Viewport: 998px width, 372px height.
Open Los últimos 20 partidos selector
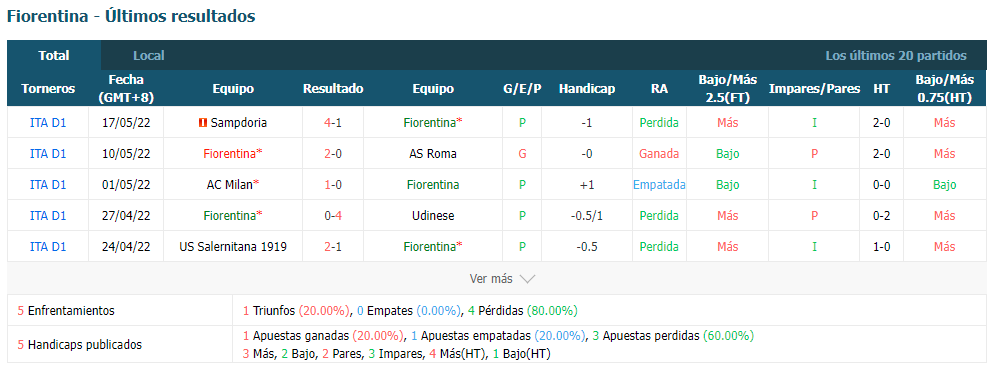pyautogui.click(x=896, y=55)
